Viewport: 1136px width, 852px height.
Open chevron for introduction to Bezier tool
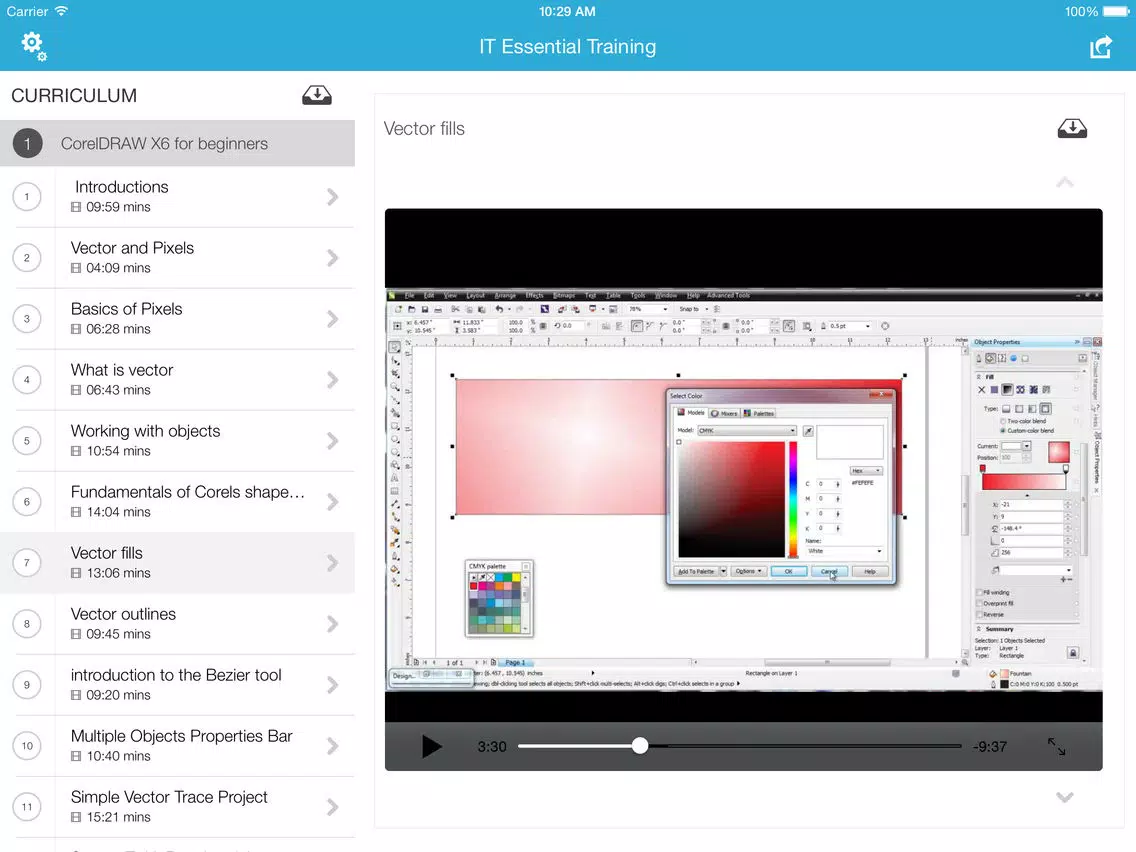(333, 685)
